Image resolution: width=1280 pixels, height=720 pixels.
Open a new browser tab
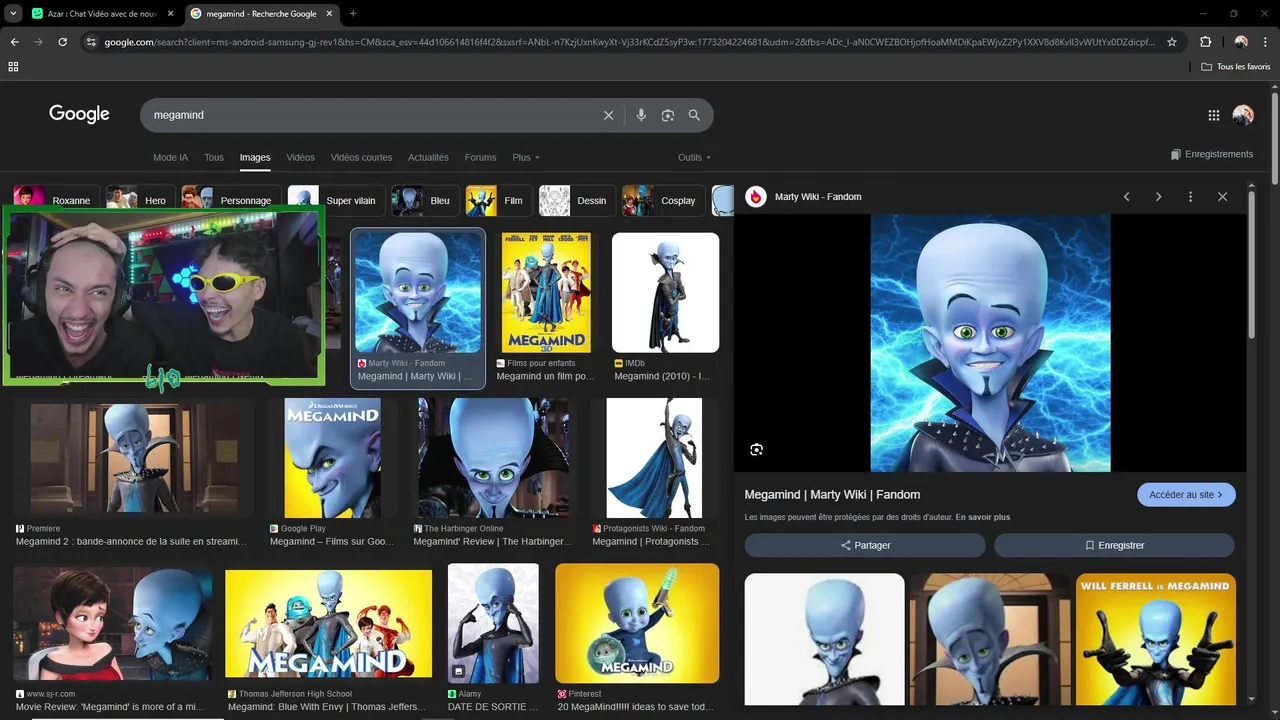click(353, 14)
